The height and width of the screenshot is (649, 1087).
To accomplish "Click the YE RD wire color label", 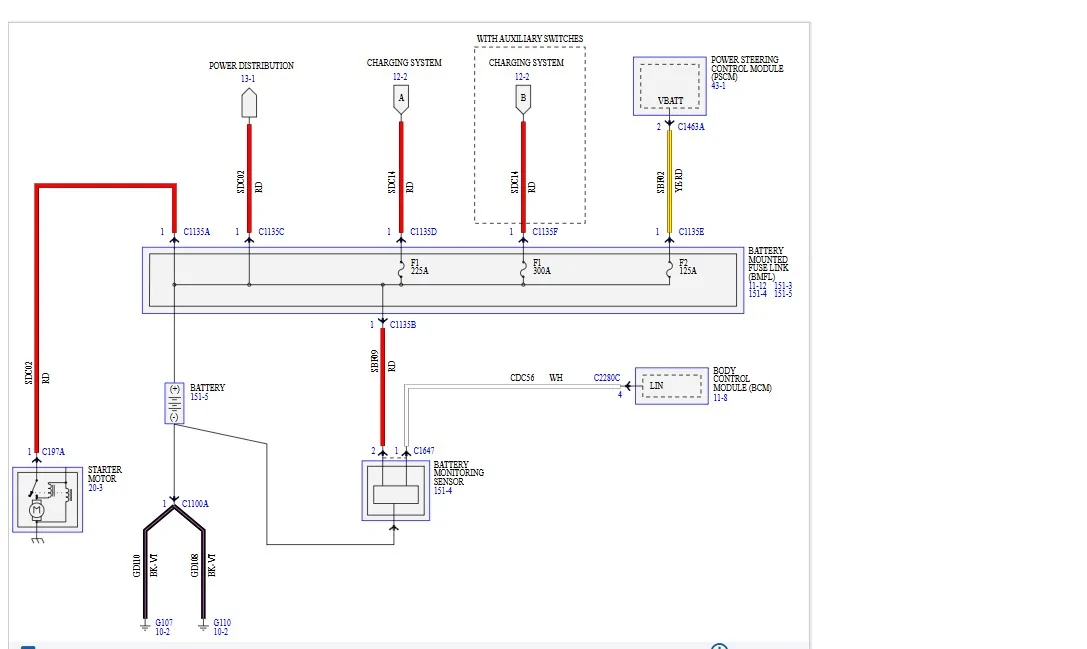I will point(679,180).
